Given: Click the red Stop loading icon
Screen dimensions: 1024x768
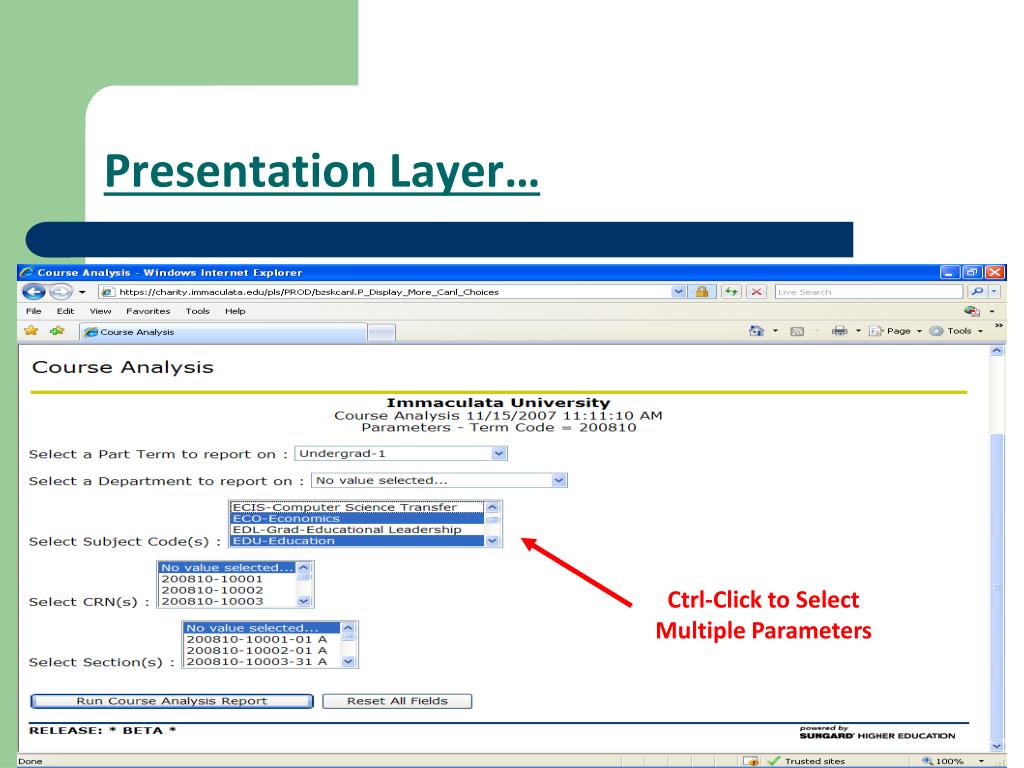Looking at the screenshot, I should tap(756, 292).
